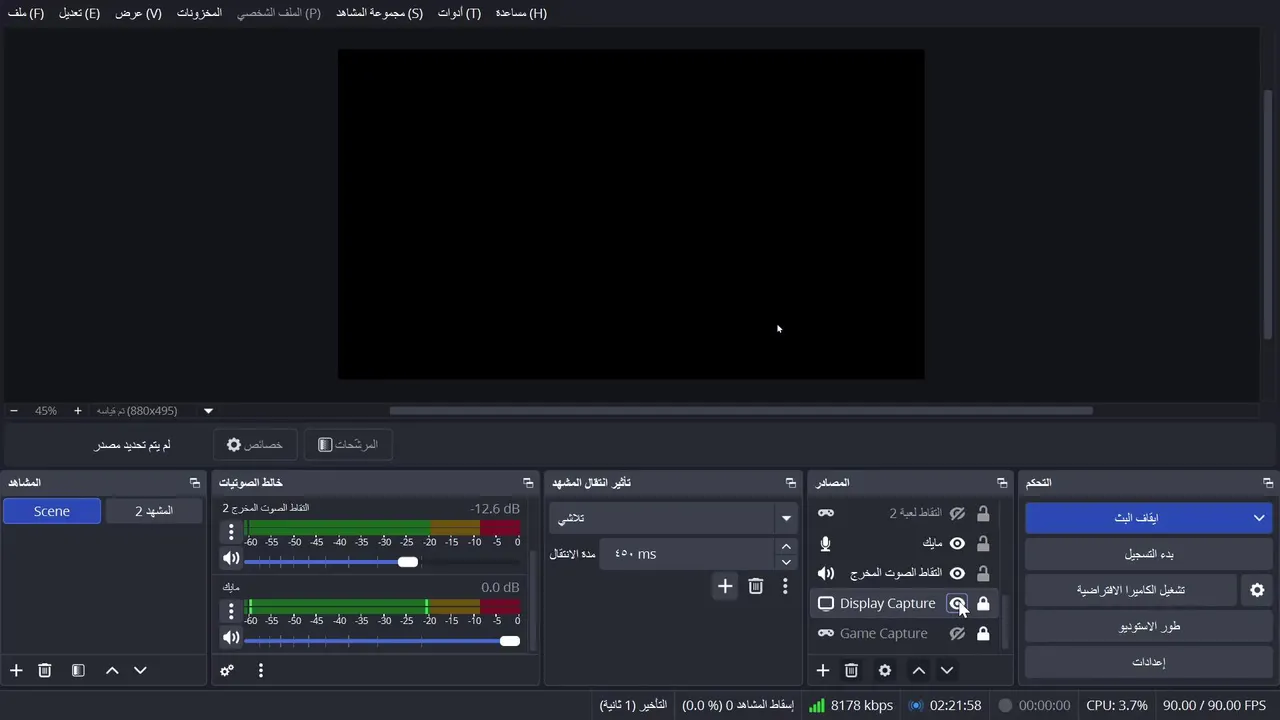Open scene filters icon in Scenes toolbar
The height and width of the screenshot is (720, 1280).
click(78, 670)
